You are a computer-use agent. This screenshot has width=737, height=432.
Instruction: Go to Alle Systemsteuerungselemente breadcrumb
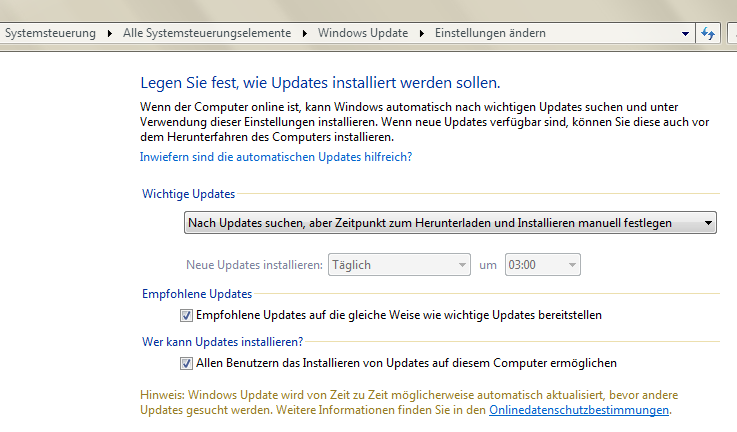click(207, 33)
